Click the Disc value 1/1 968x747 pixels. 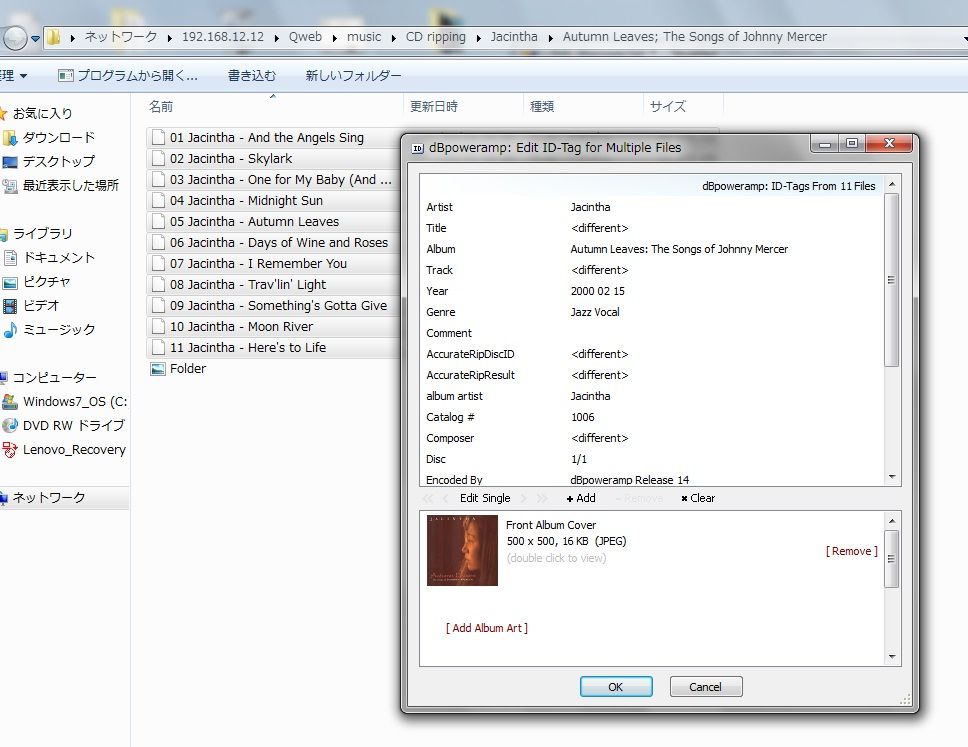tap(579, 459)
